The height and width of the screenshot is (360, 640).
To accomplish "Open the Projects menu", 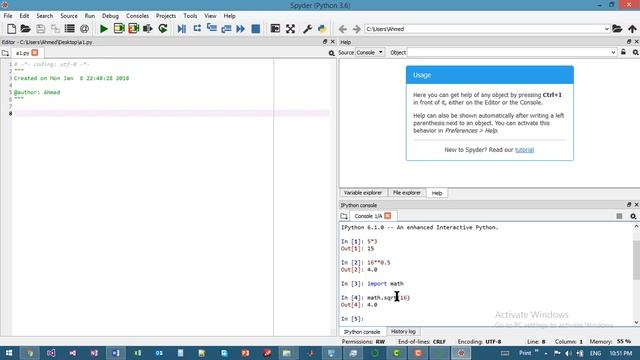I will tap(166, 16).
